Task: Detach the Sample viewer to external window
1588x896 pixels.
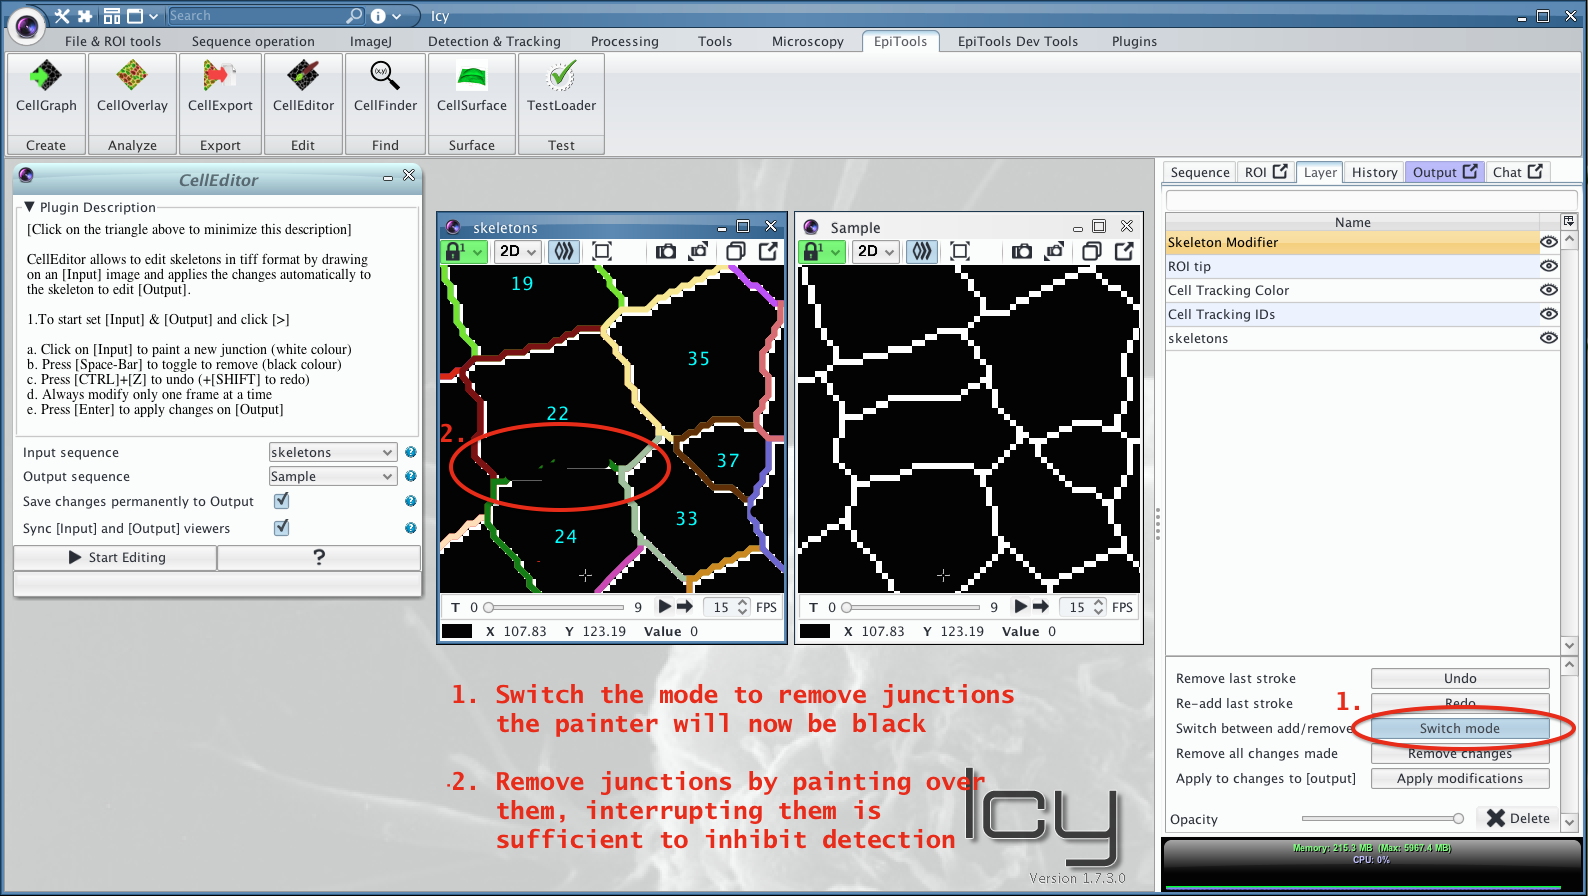Action: [x=1124, y=251]
